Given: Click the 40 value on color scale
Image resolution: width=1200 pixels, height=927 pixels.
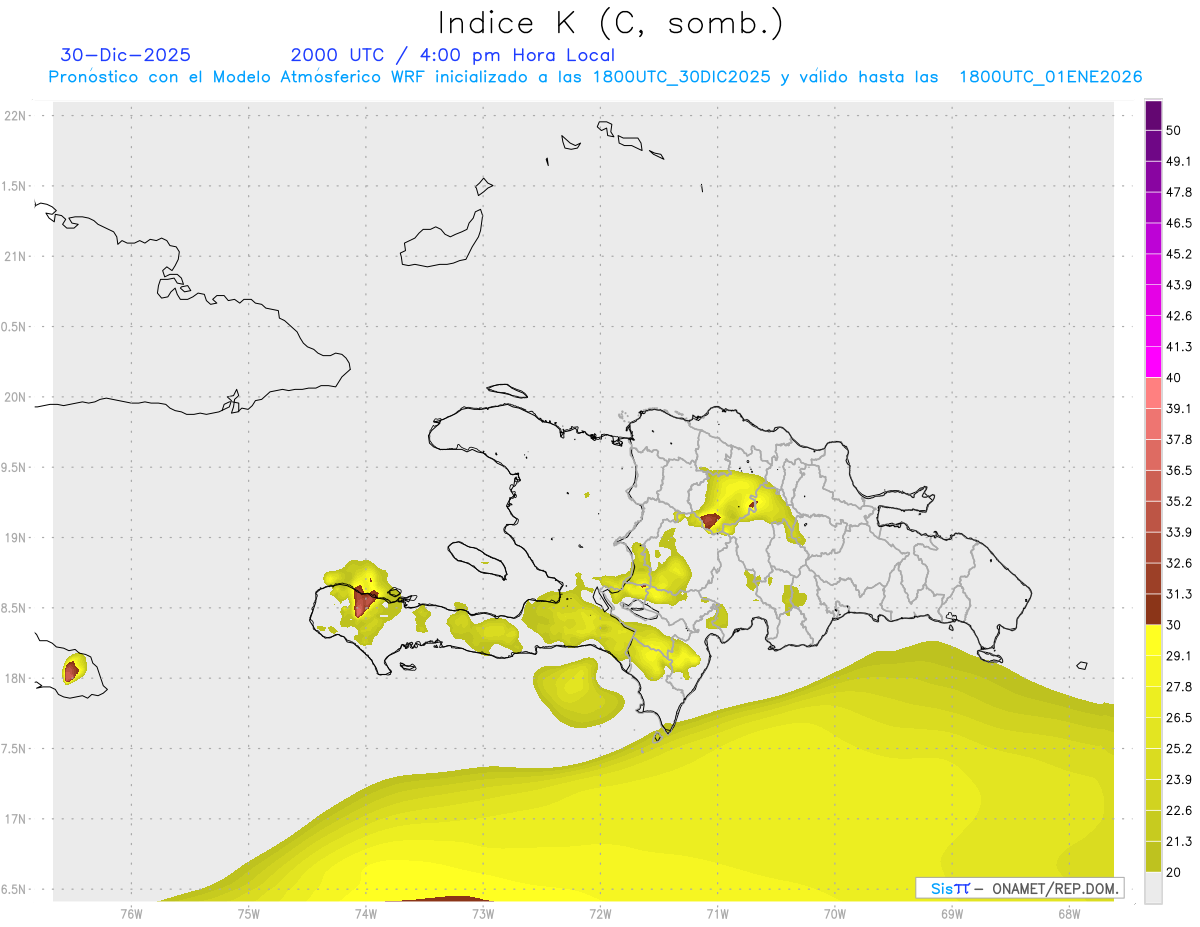Looking at the screenshot, I should [1174, 378].
